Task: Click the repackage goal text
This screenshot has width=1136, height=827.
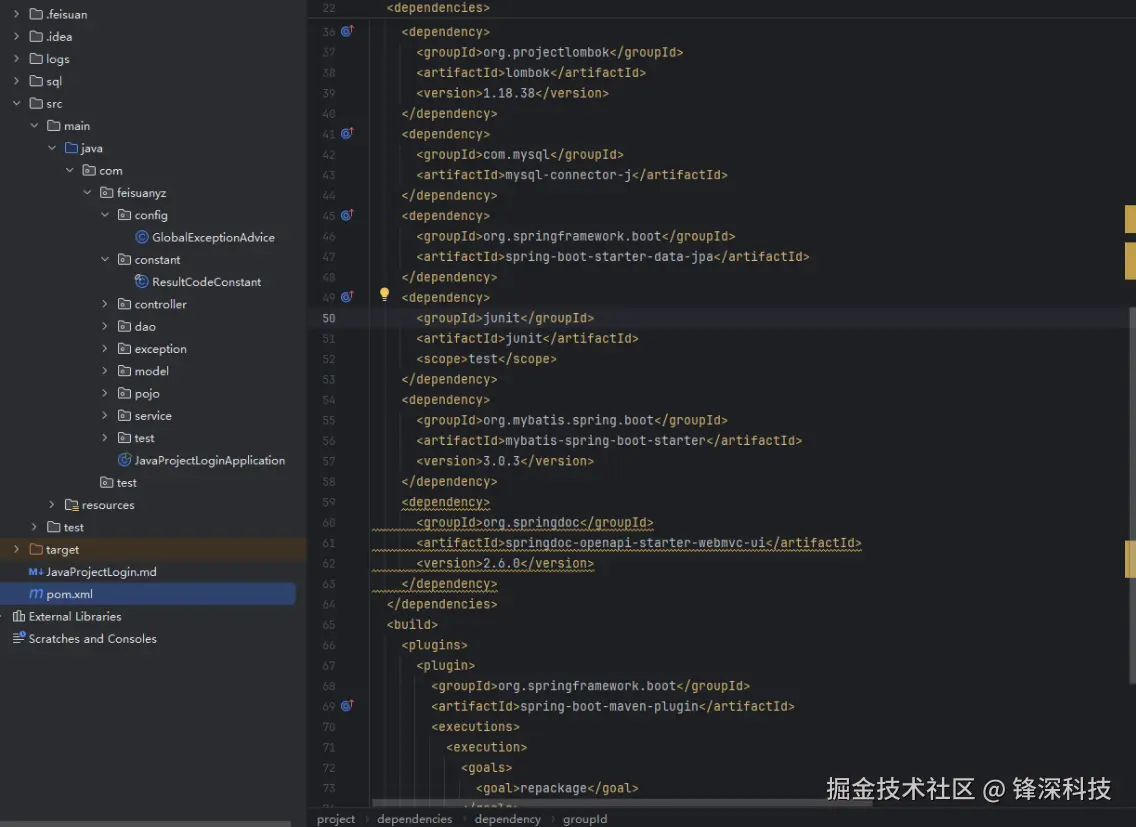Action: [x=554, y=788]
